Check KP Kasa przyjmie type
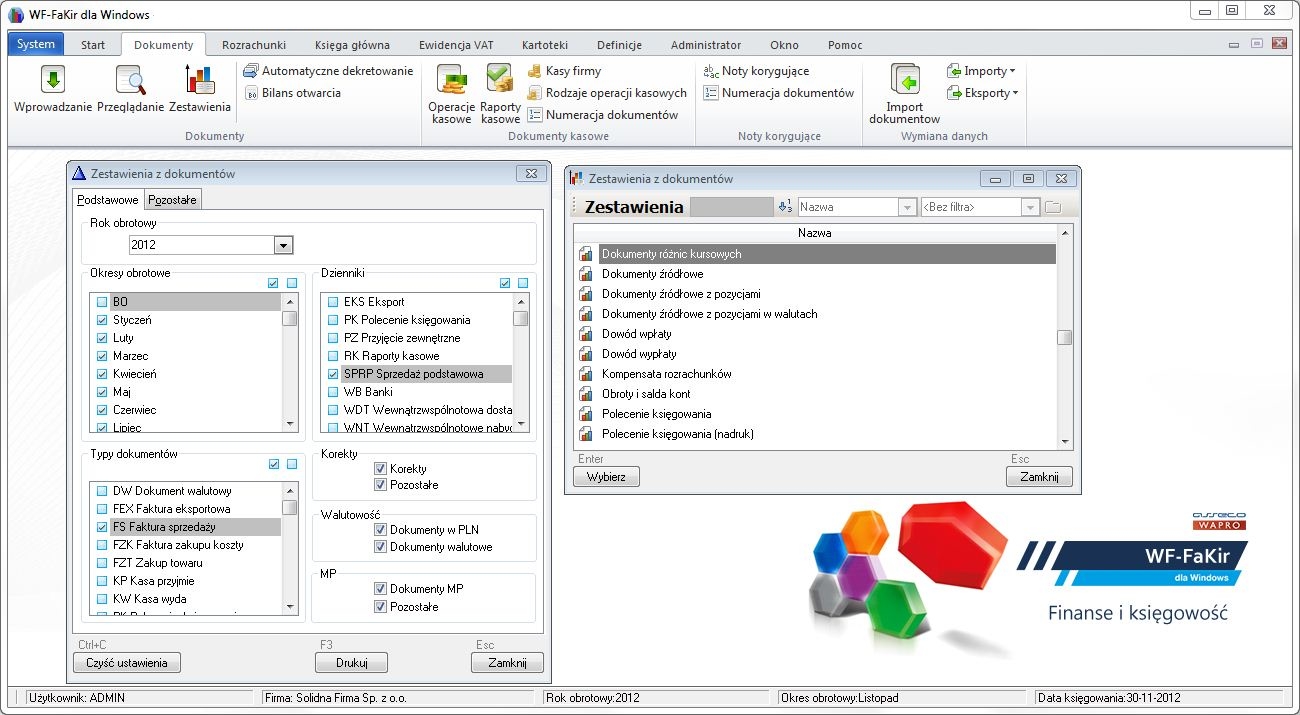1300x715 pixels. point(101,581)
